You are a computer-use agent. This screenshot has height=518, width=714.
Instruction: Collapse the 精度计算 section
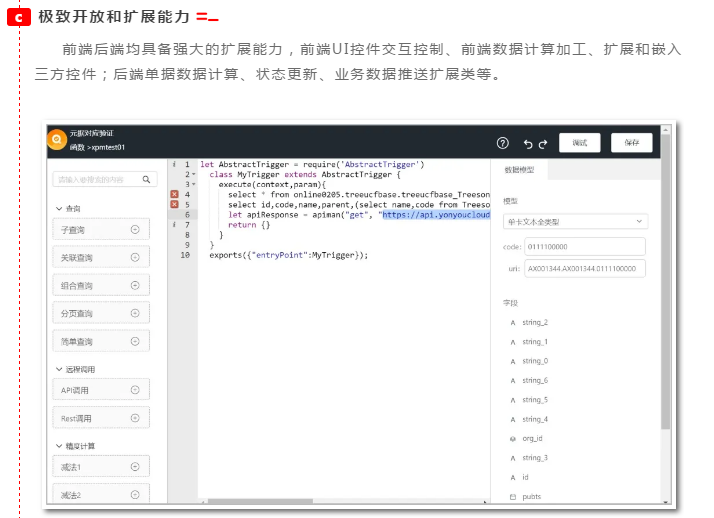click(x=59, y=446)
